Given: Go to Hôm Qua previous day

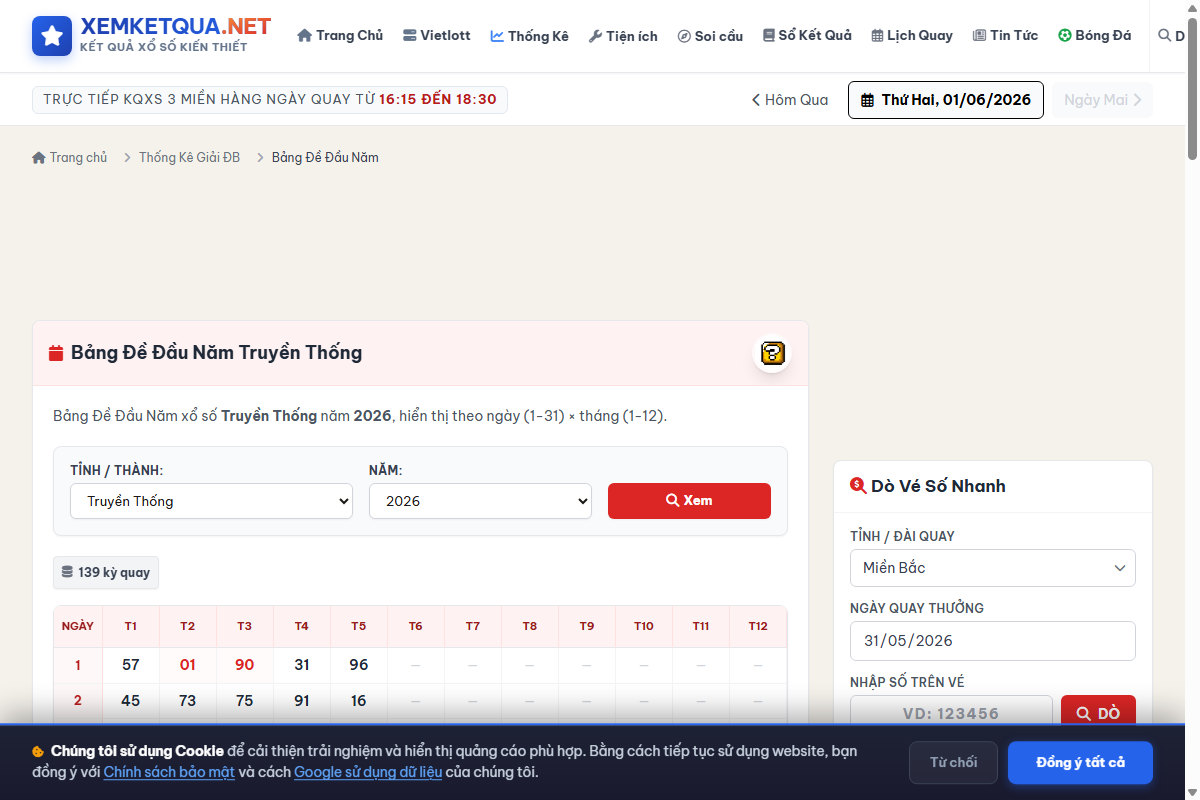Looking at the screenshot, I should point(790,100).
